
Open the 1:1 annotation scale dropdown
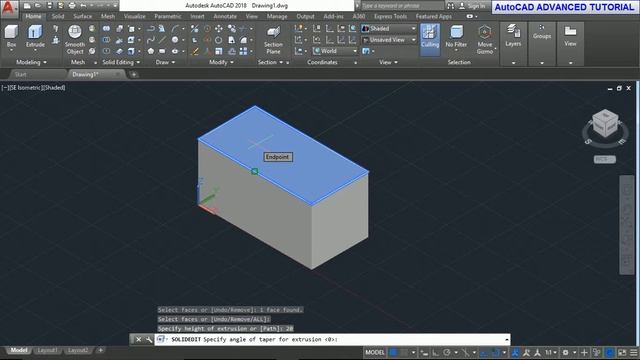click(x=551, y=352)
